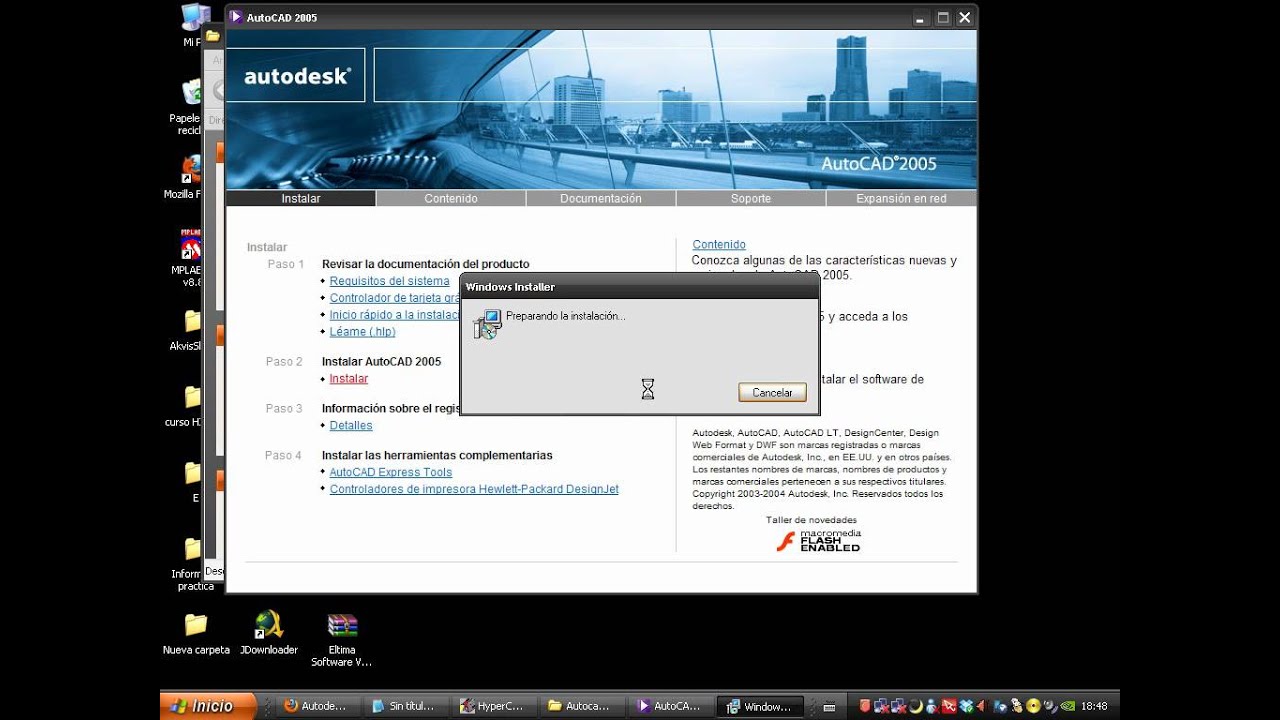Switch to the HyperC... taskbar button
The image size is (1280, 720).
coord(494,706)
